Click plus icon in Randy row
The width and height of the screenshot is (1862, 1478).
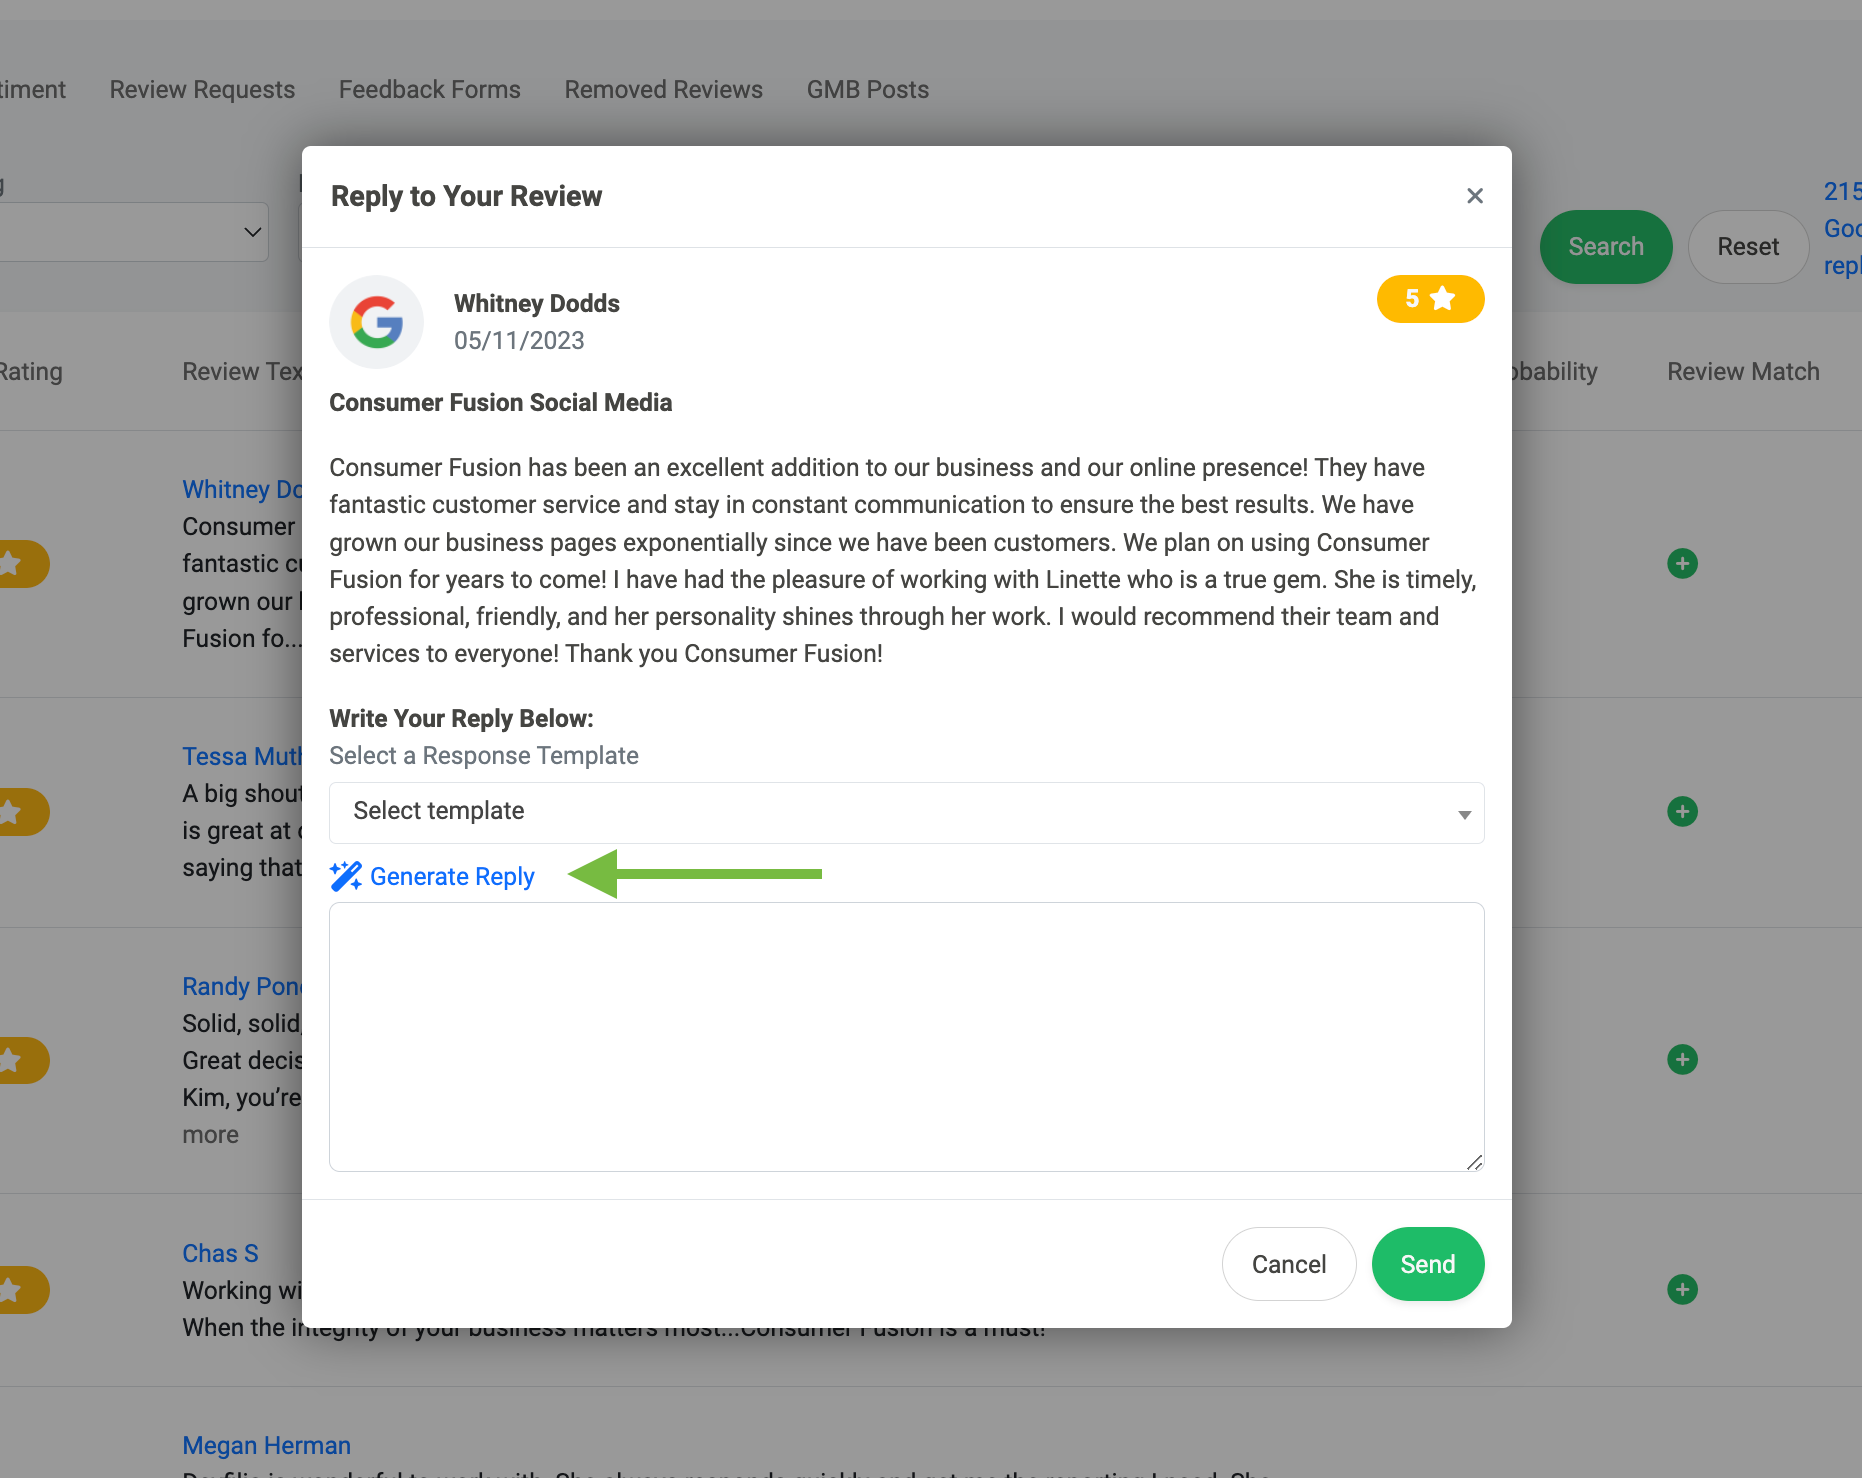(1682, 1060)
